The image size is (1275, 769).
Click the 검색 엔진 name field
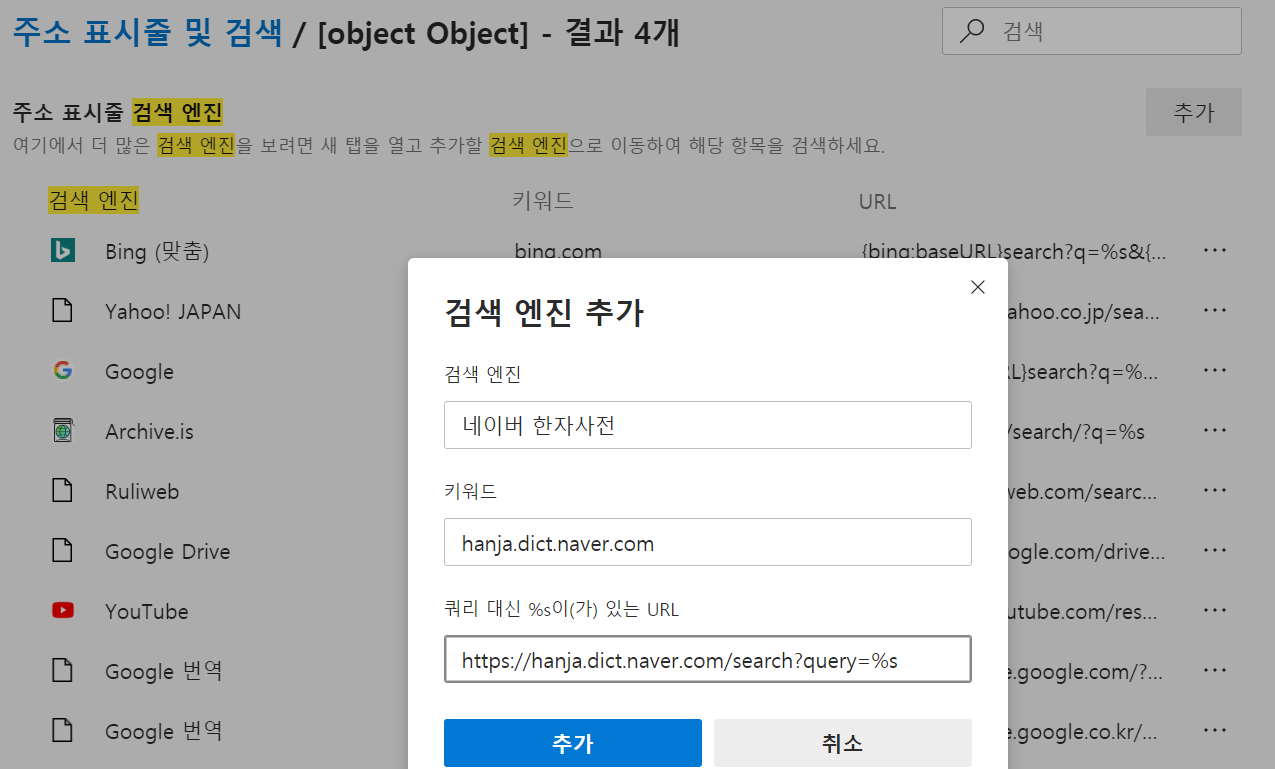(708, 425)
